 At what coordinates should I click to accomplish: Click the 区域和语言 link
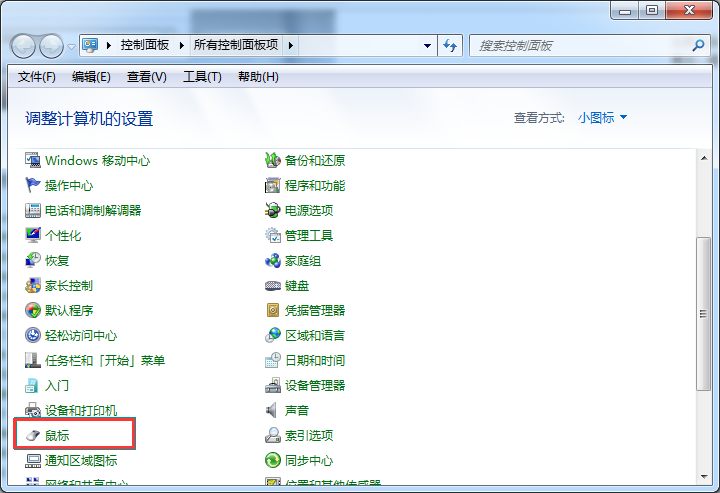pos(315,336)
